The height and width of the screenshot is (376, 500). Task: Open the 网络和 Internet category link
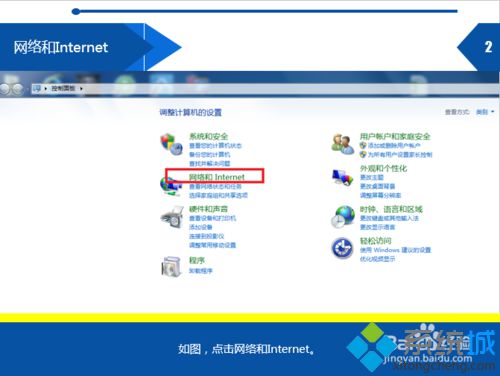tap(217, 177)
